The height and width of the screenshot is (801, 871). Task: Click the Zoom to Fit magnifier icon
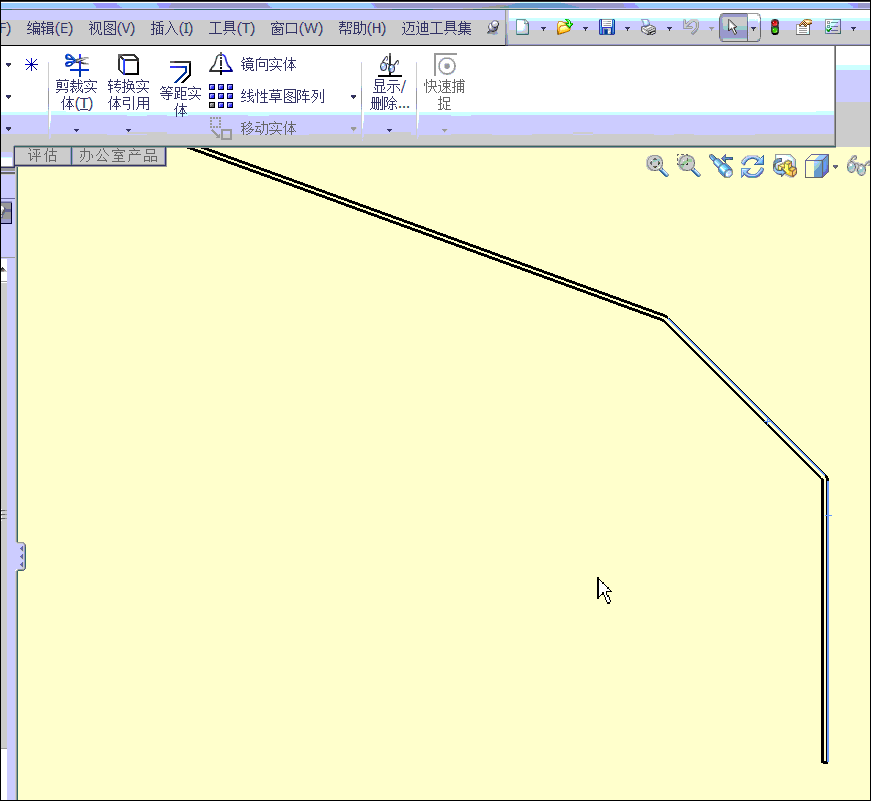pos(657,166)
